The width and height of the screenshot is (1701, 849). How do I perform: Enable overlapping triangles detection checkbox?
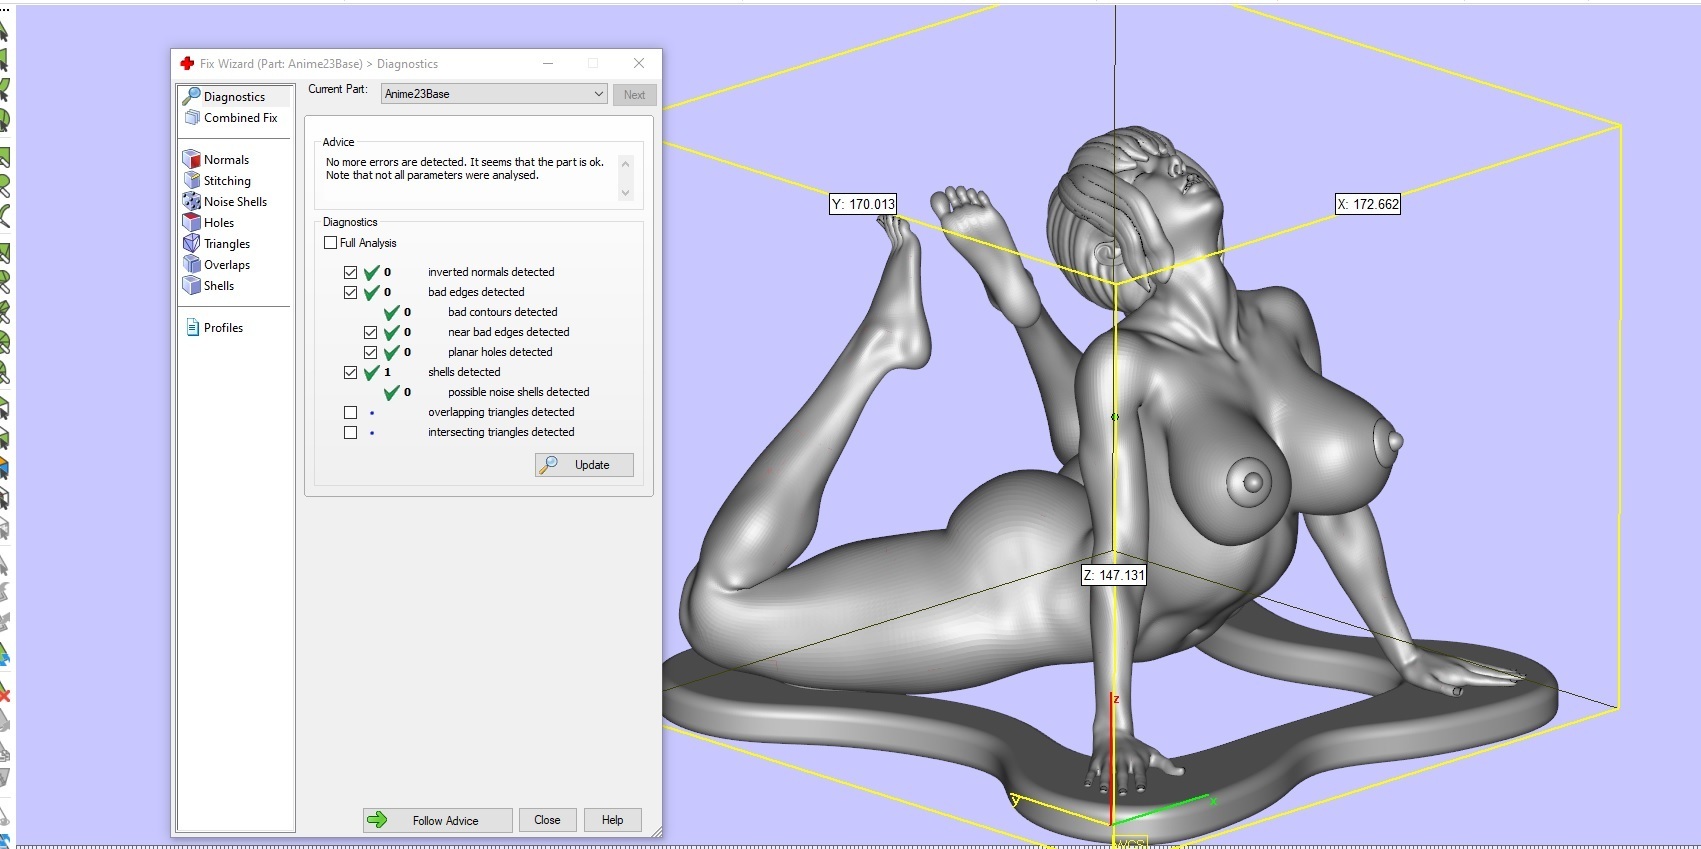tap(350, 412)
